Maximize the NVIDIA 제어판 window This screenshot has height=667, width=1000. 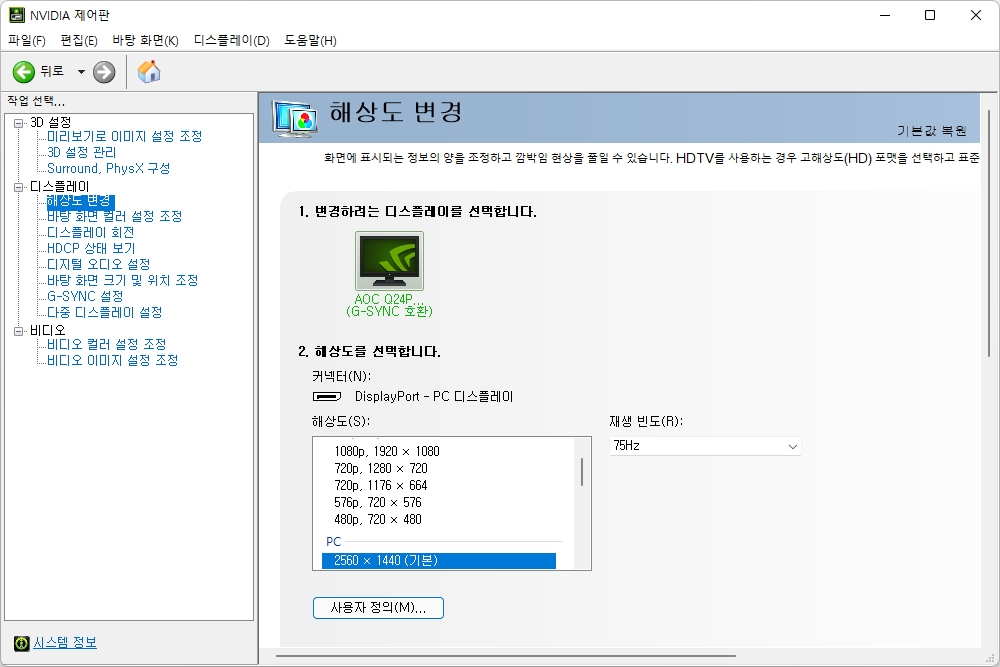point(930,15)
